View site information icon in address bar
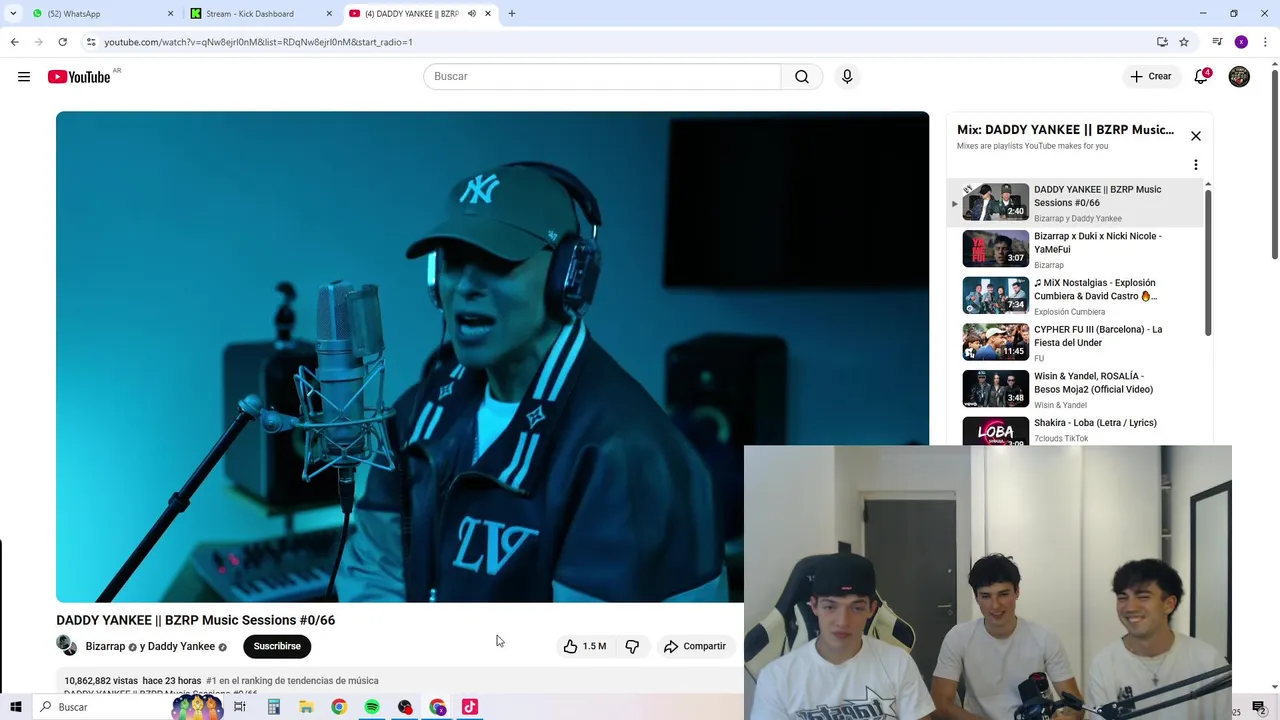 [x=91, y=42]
